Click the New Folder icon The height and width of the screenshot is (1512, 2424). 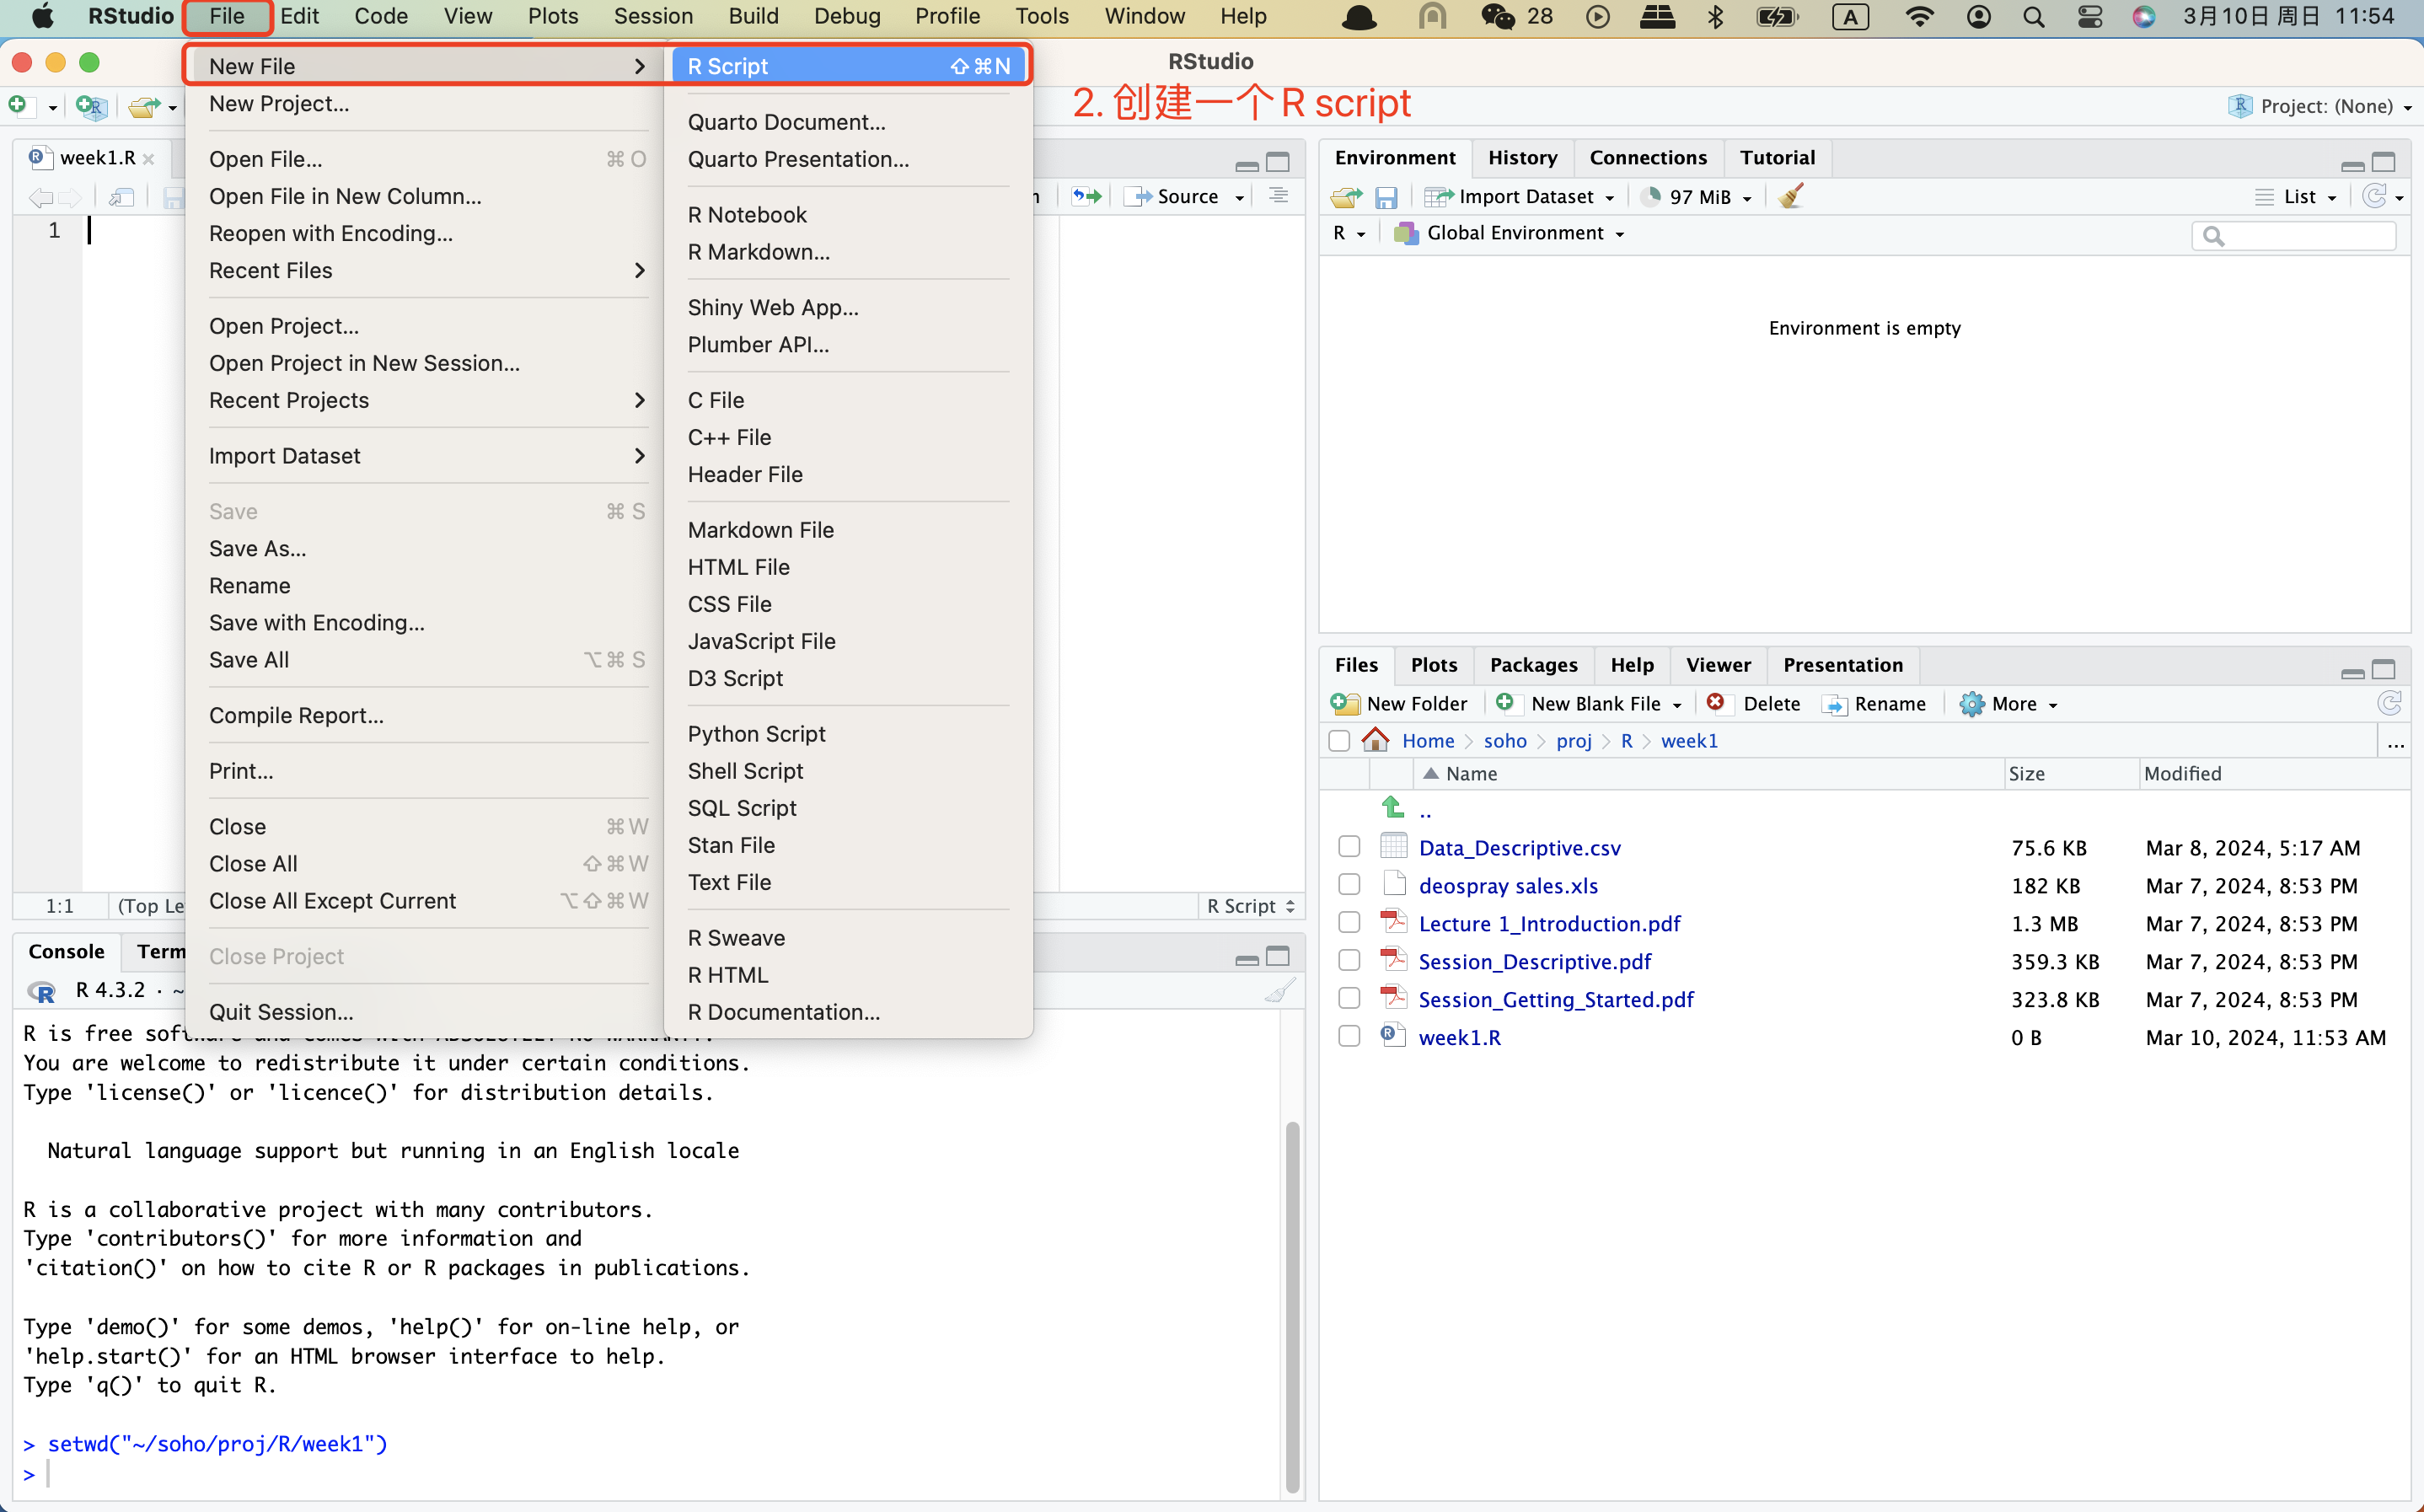click(1345, 704)
